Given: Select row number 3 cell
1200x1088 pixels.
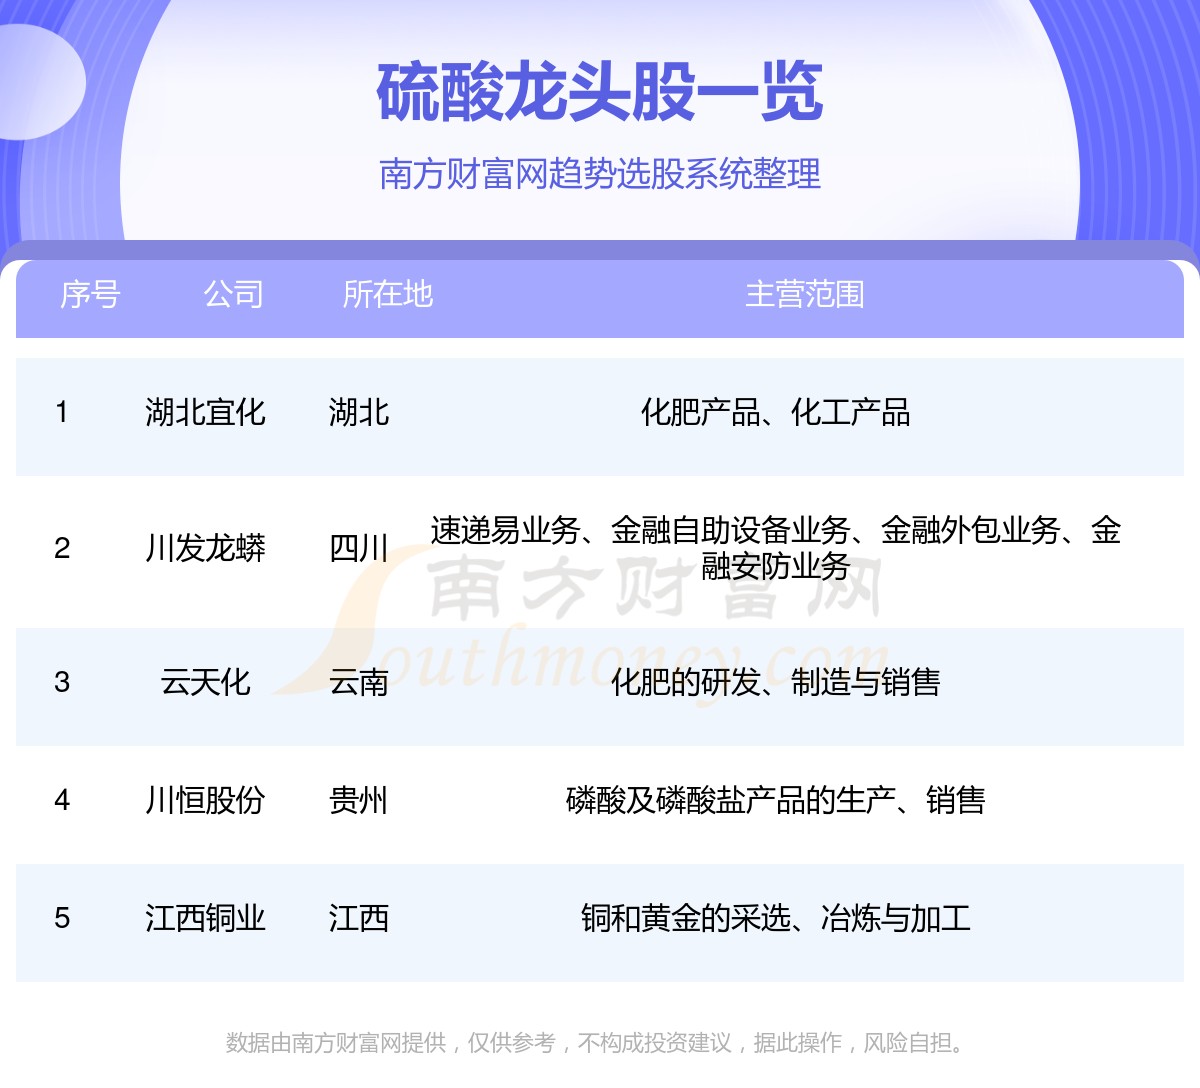Looking at the screenshot, I should tap(62, 682).
